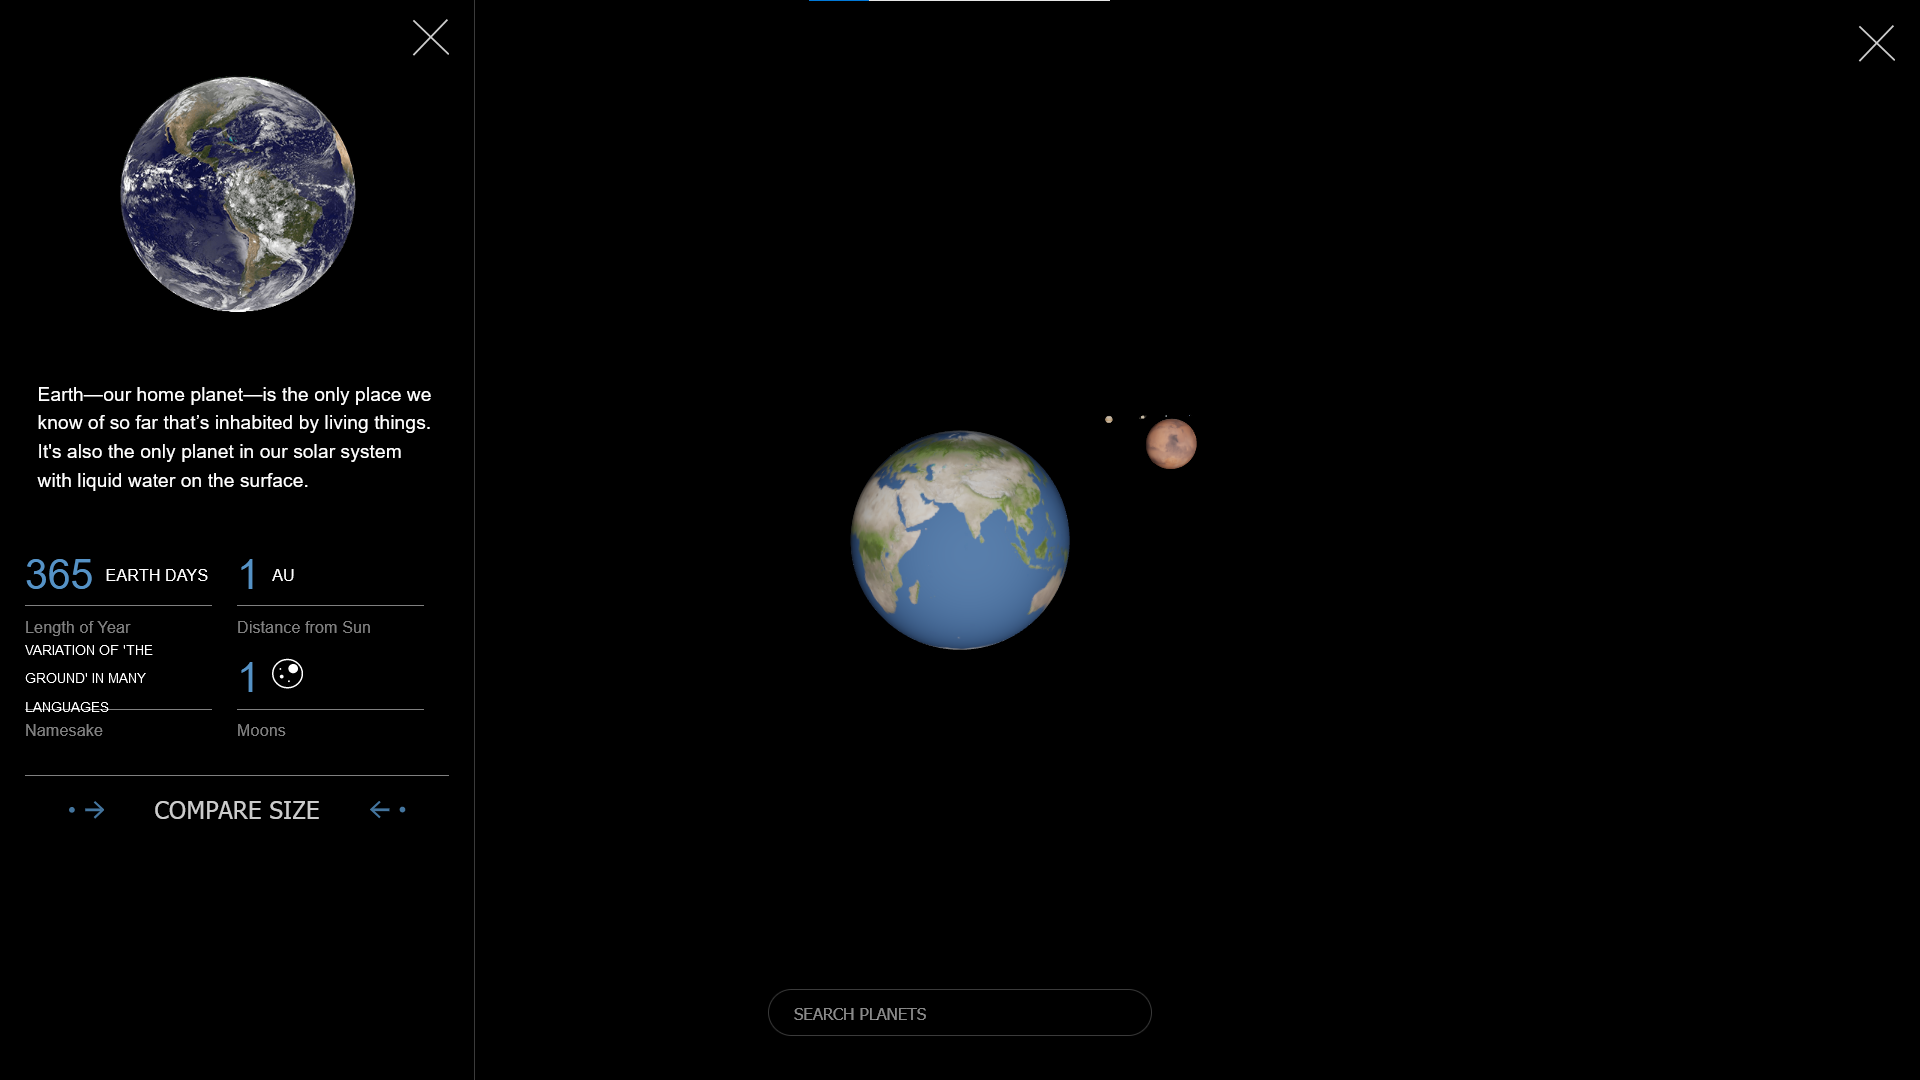The image size is (1920, 1080).
Task: Select the small Jupiter icon above Mars
Action: point(1109,419)
